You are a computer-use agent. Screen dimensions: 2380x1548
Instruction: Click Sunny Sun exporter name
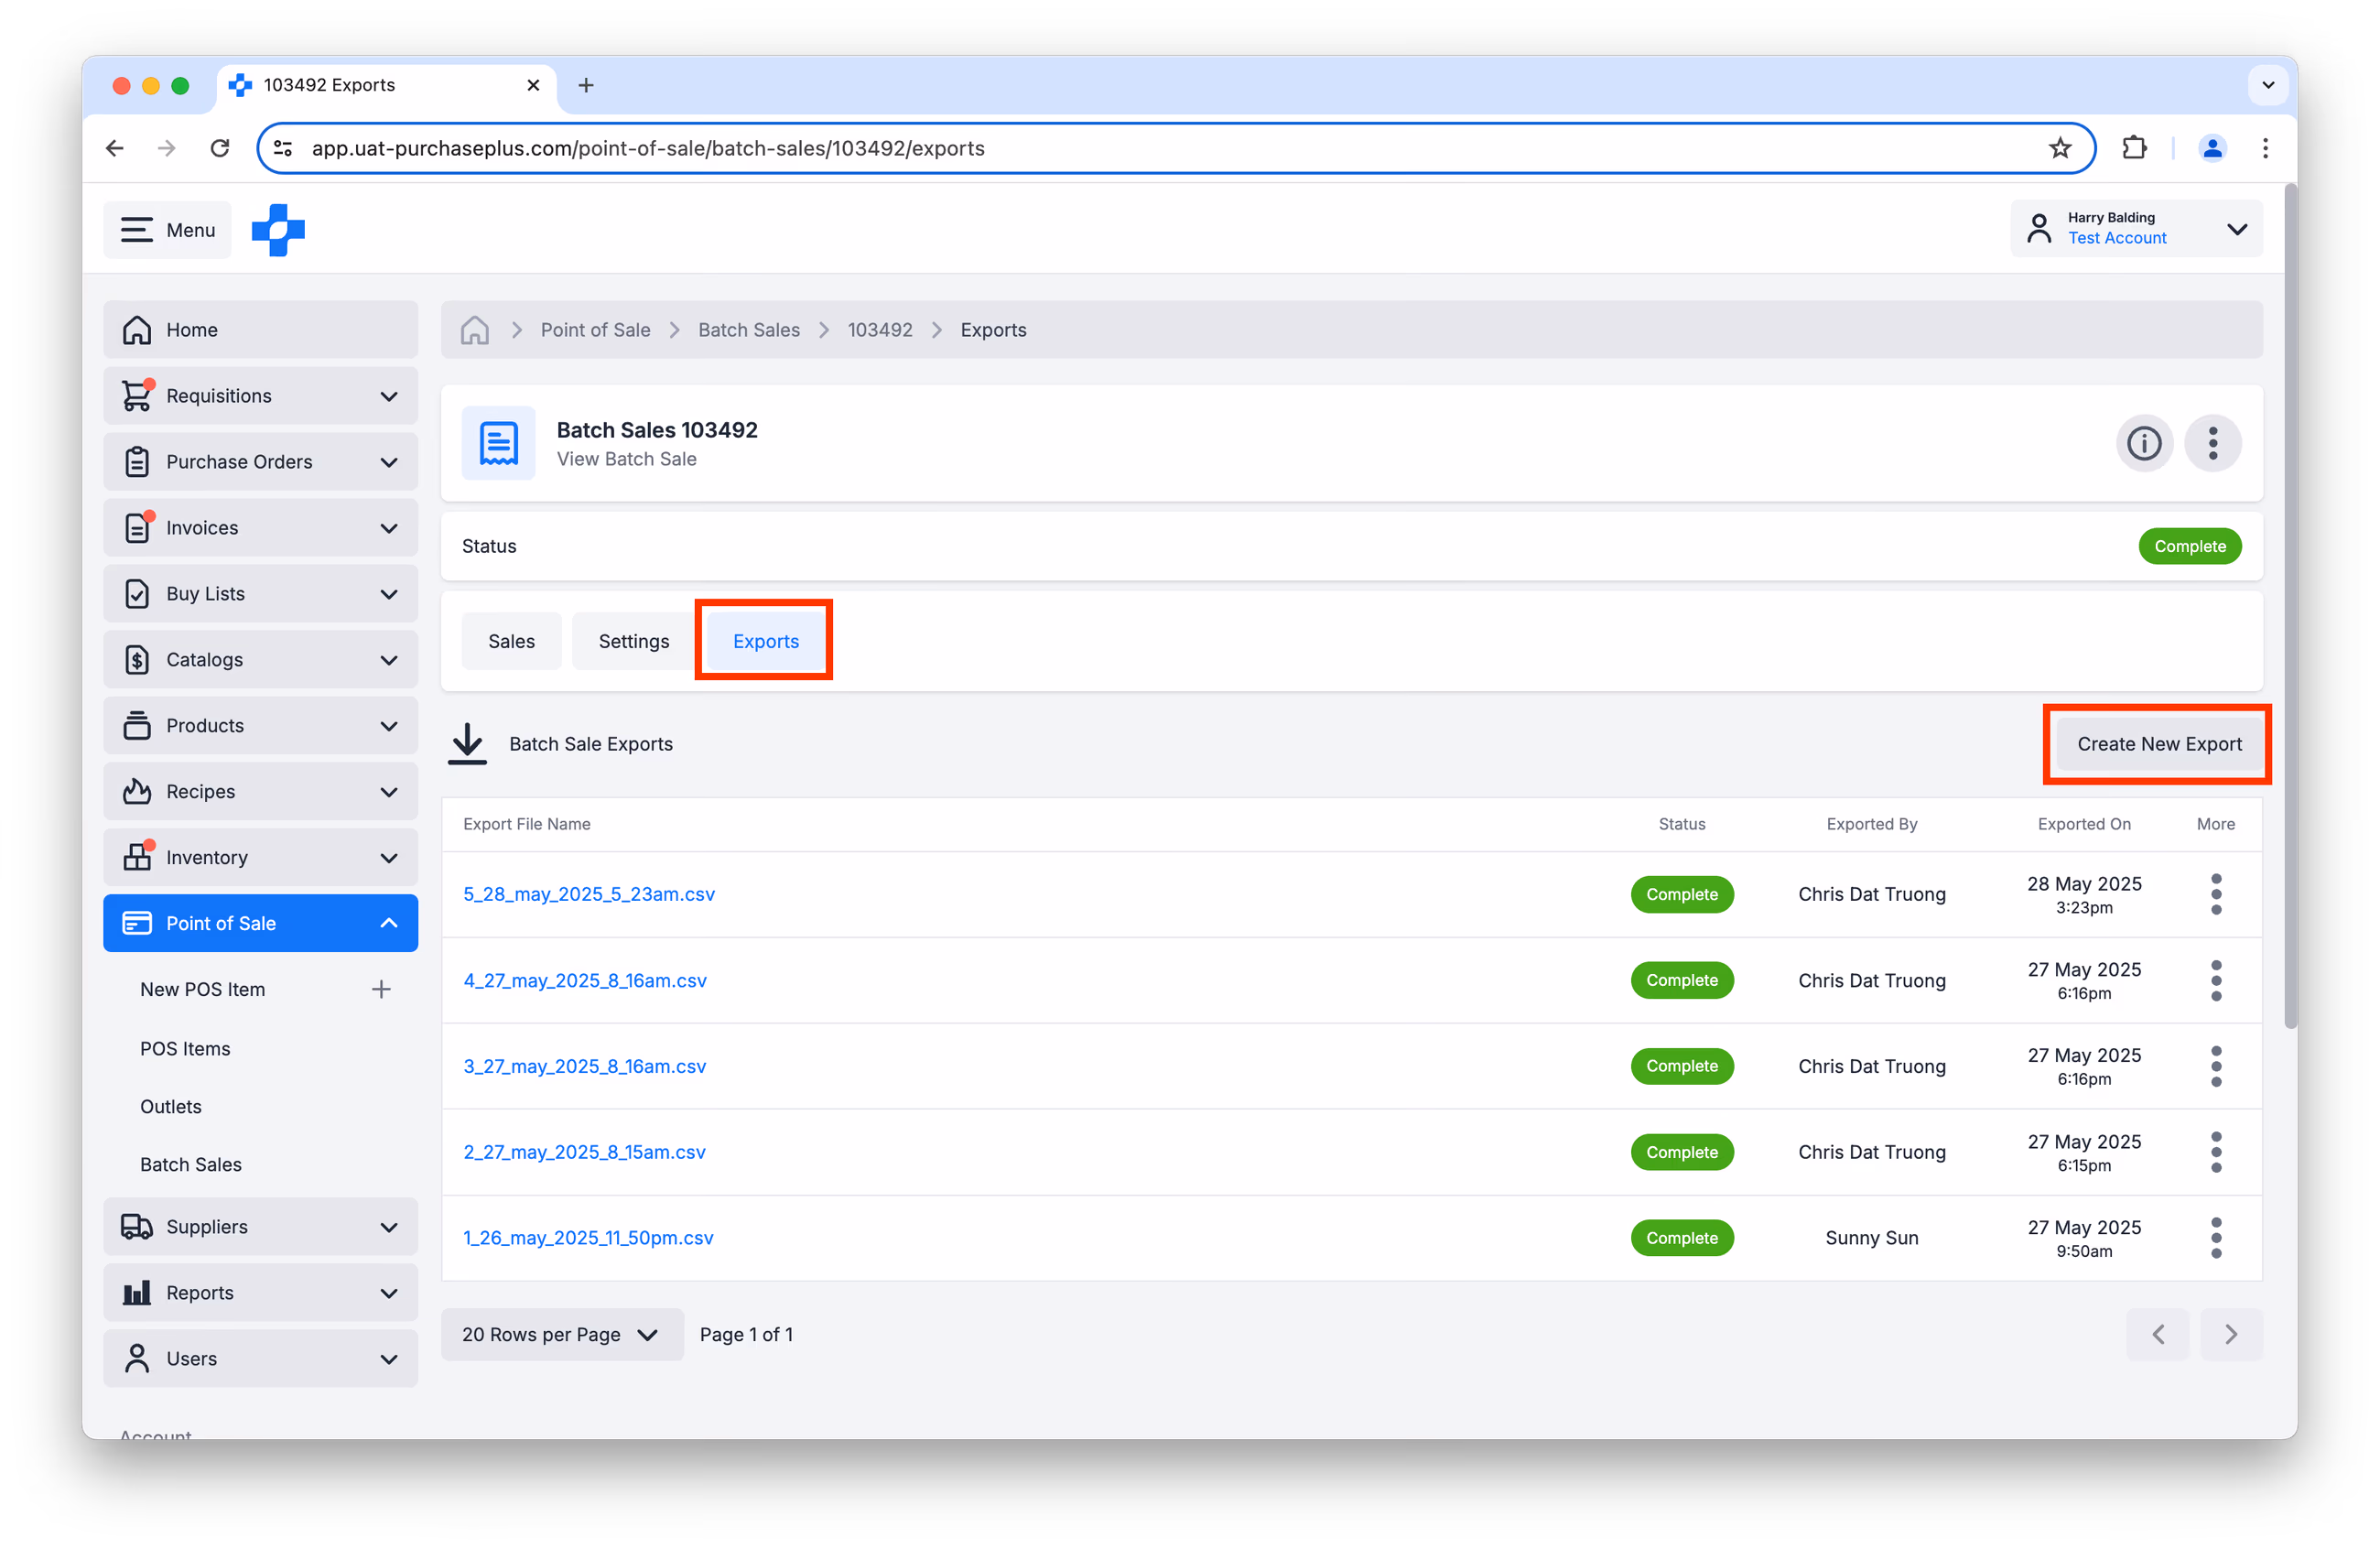(1871, 1238)
